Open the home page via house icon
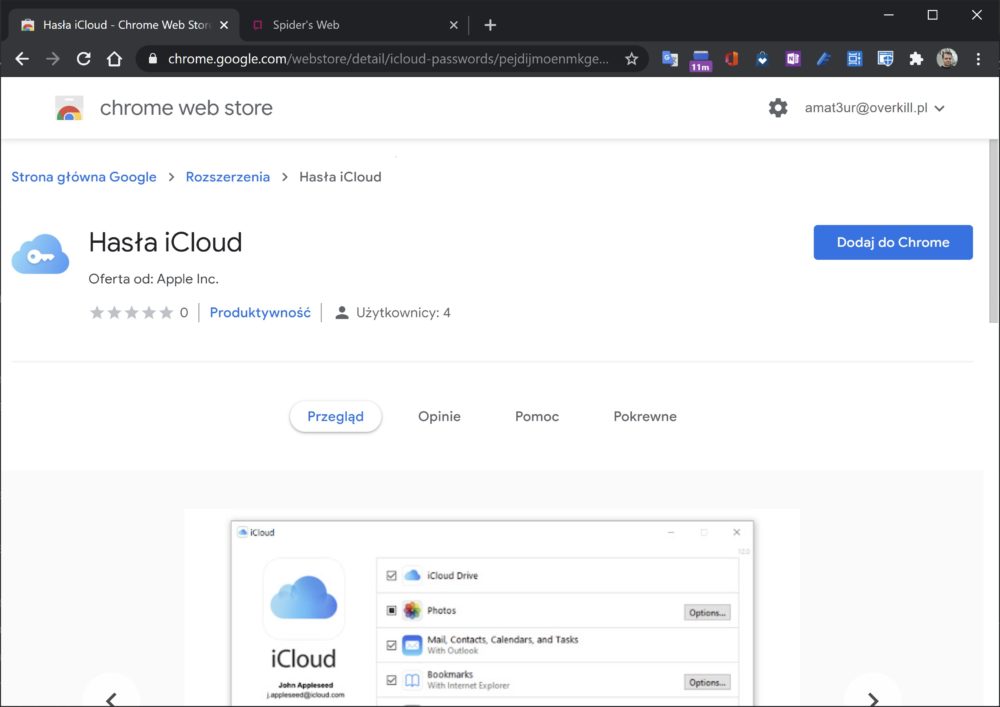The height and width of the screenshot is (707, 1000). tap(114, 59)
